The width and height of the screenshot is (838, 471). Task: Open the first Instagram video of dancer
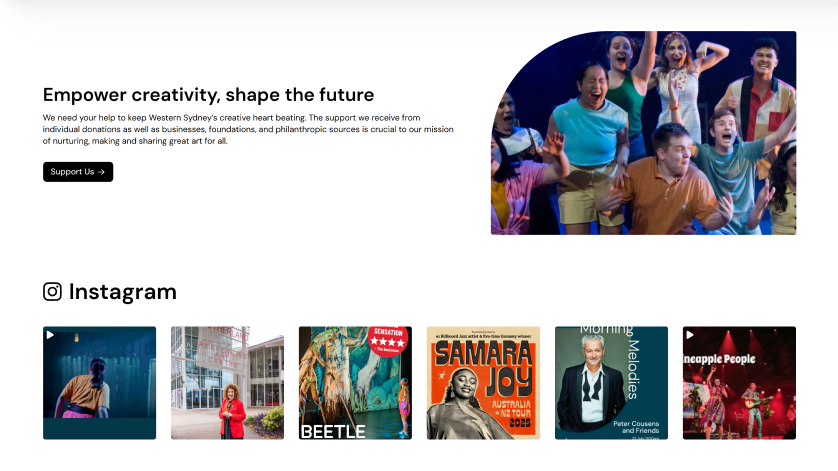[x=99, y=383]
